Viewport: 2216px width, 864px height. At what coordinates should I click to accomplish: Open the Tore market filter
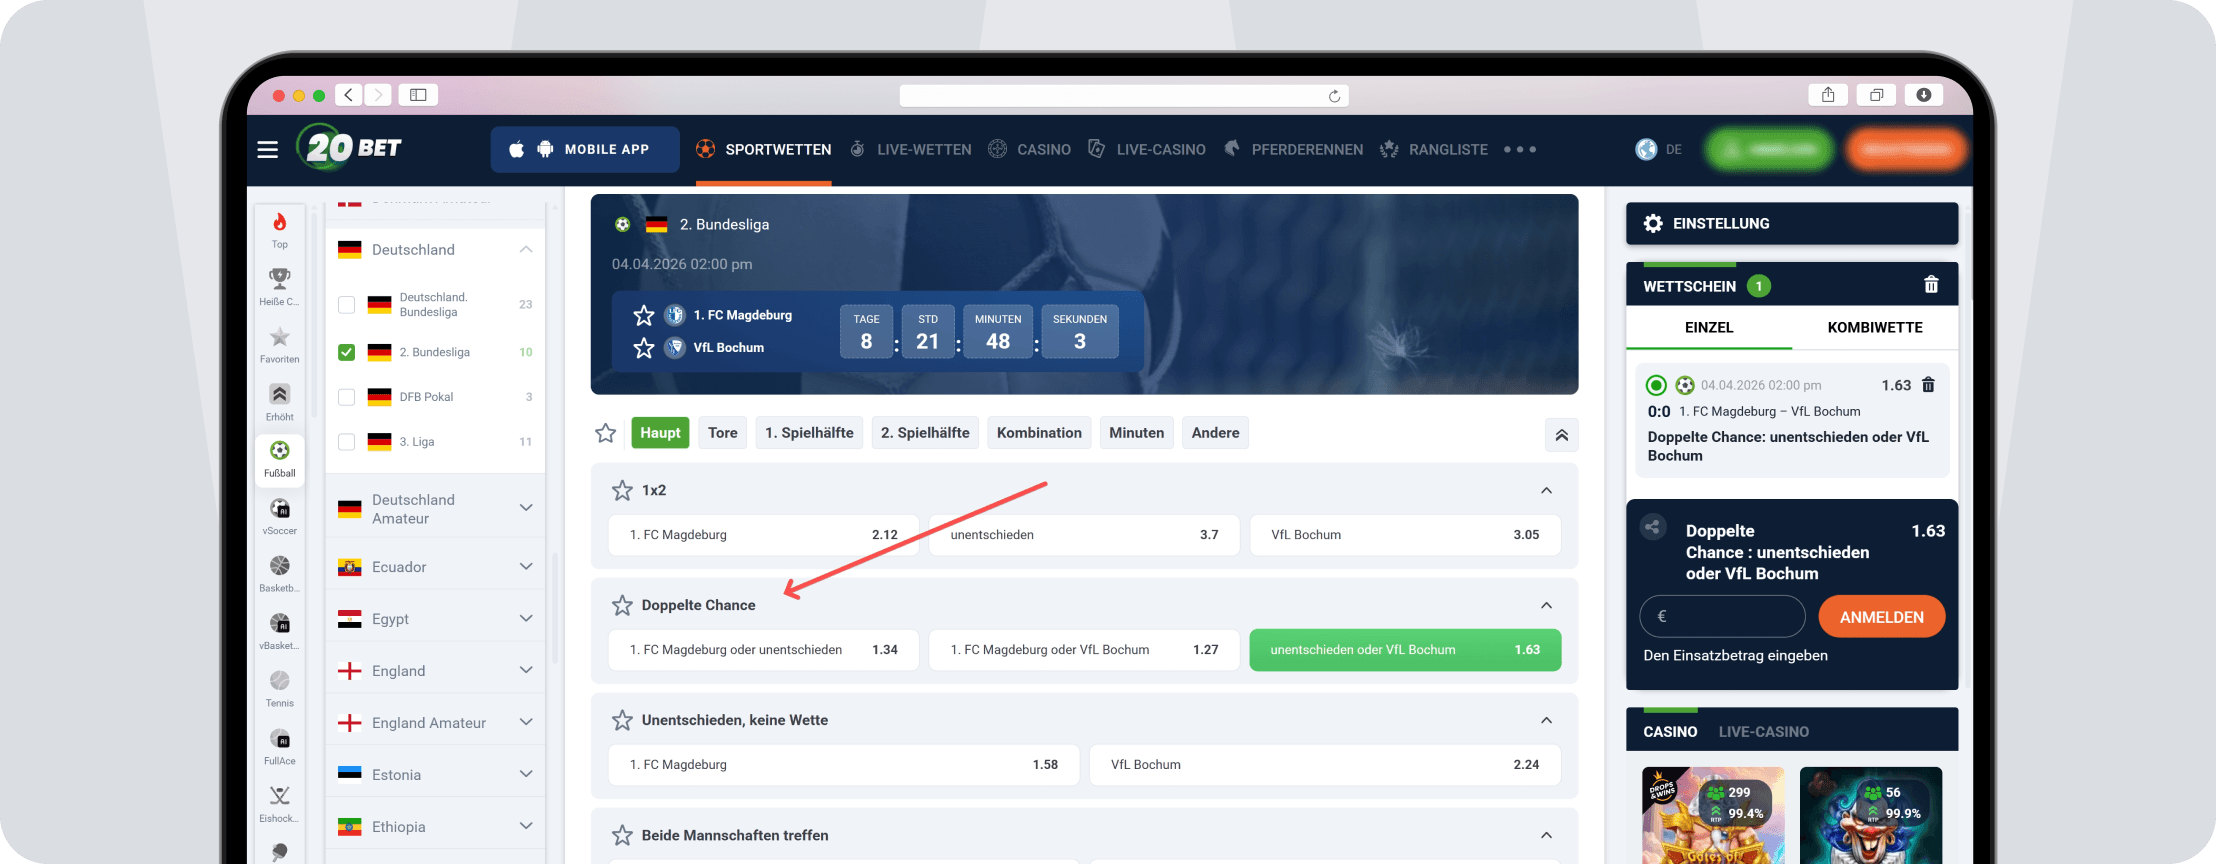[722, 433]
